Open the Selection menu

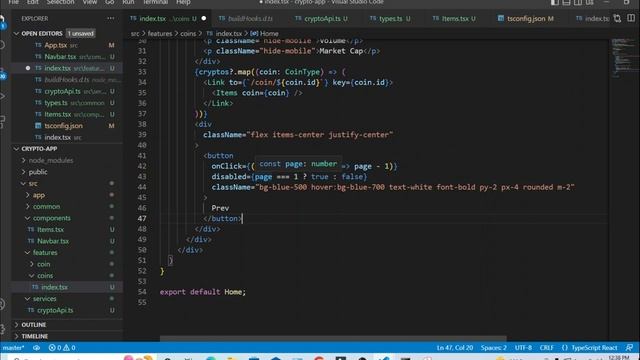coord(60,2)
